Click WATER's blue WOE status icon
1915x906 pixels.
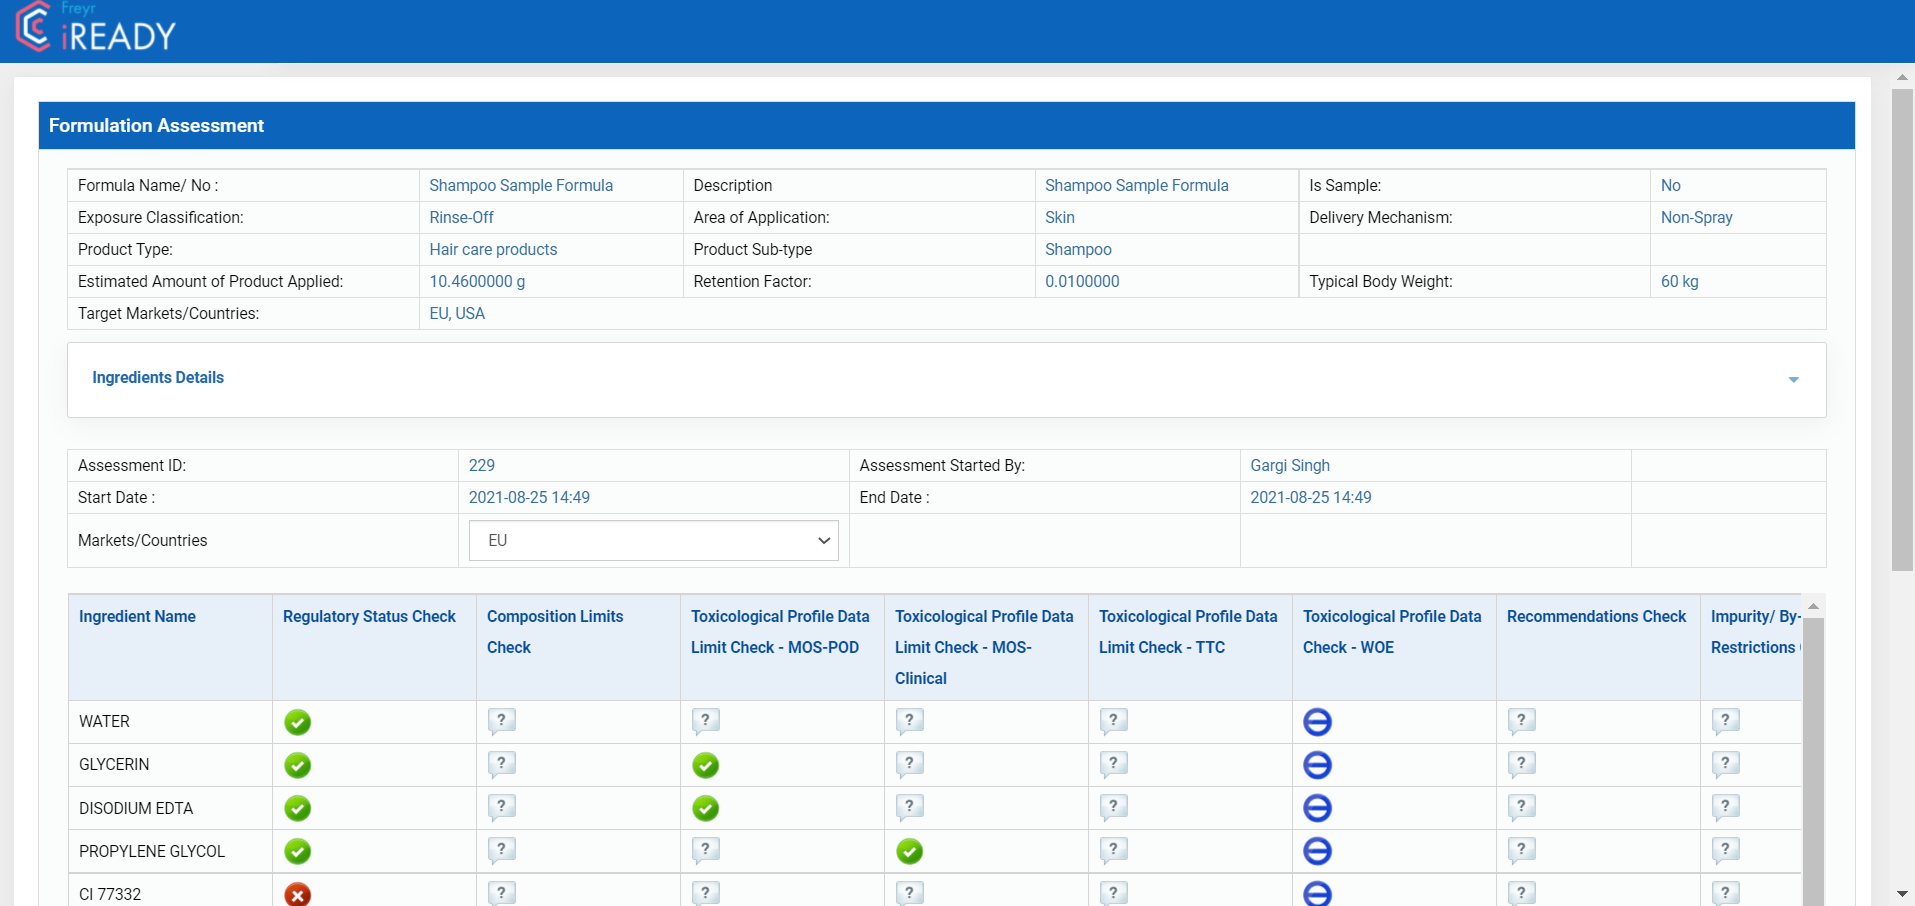pyautogui.click(x=1318, y=721)
